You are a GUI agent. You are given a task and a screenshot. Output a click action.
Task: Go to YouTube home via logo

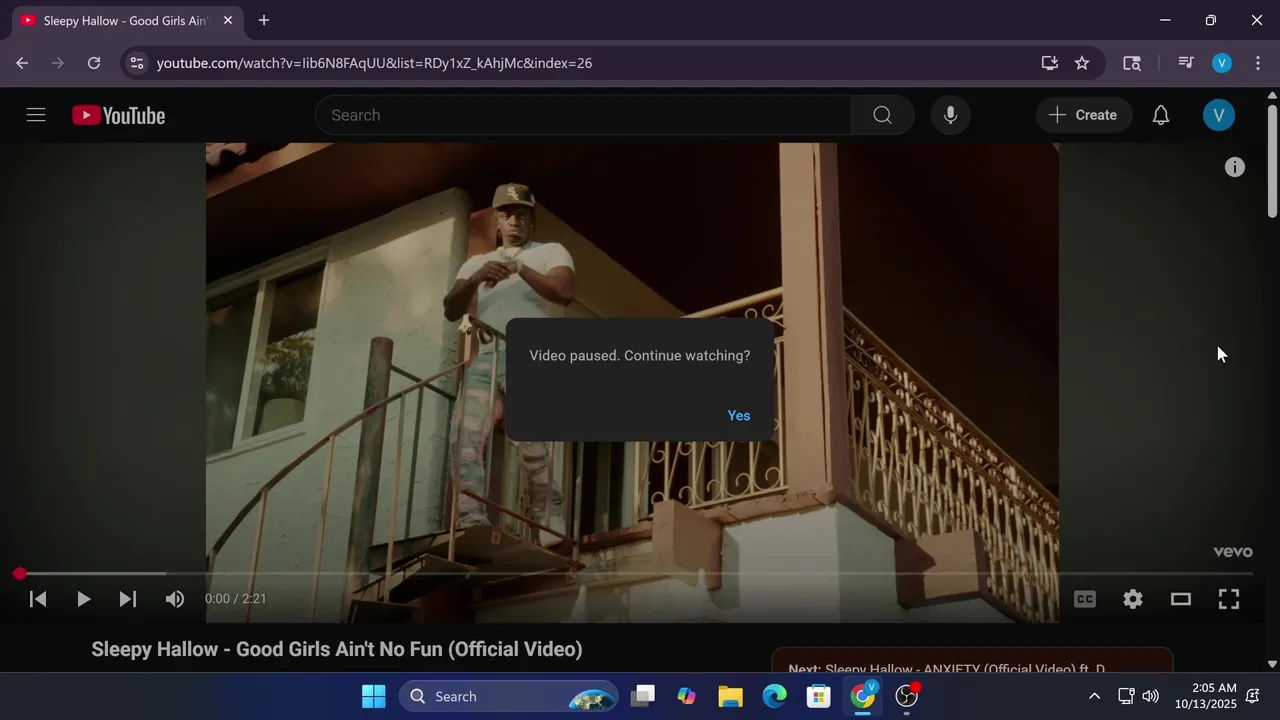tap(118, 116)
